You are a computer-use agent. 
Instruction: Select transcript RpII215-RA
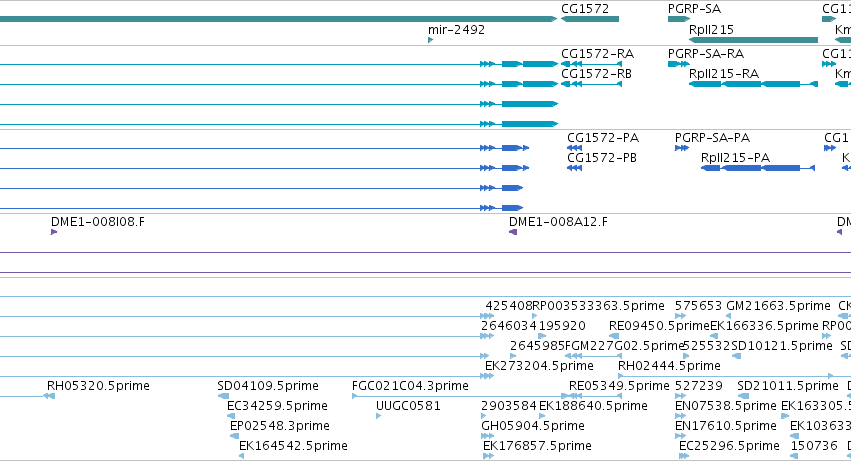(723, 74)
